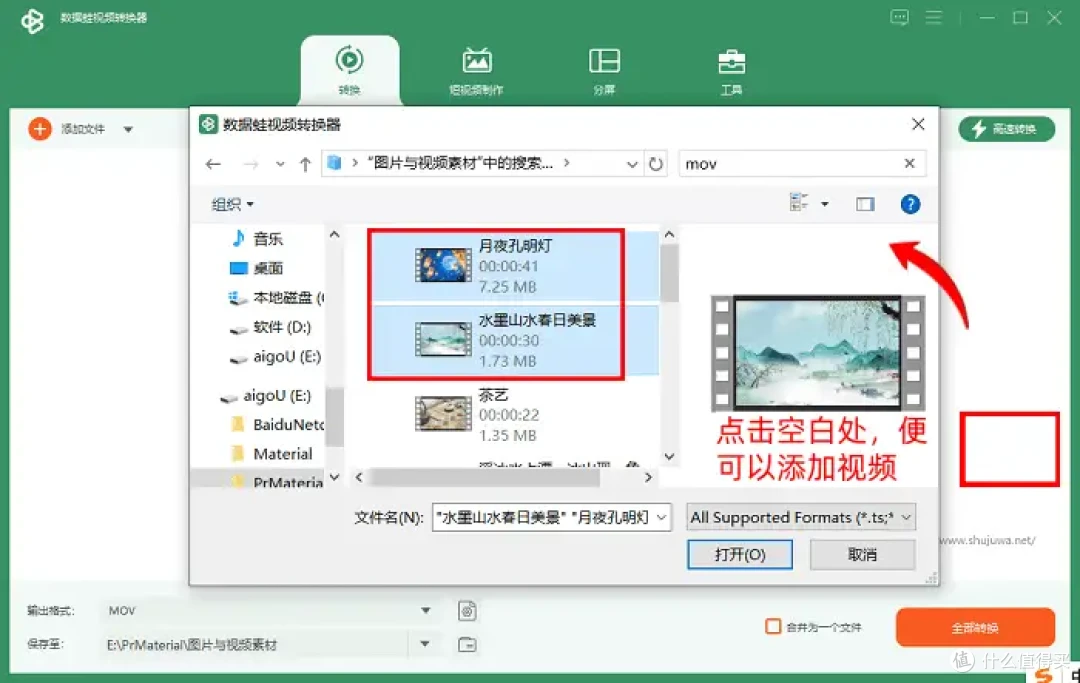
Task: Go up one folder level
Action: 305,164
